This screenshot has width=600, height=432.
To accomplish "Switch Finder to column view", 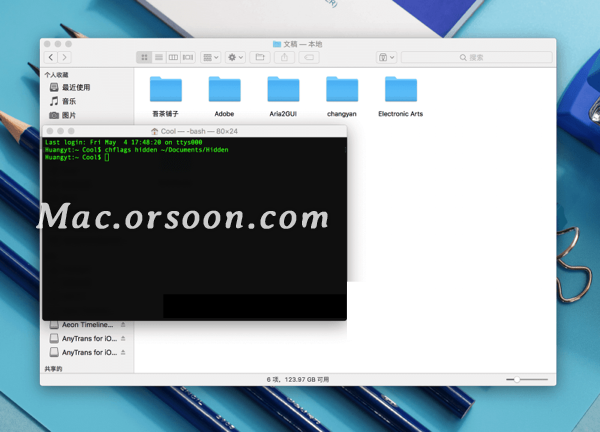I will [173, 57].
